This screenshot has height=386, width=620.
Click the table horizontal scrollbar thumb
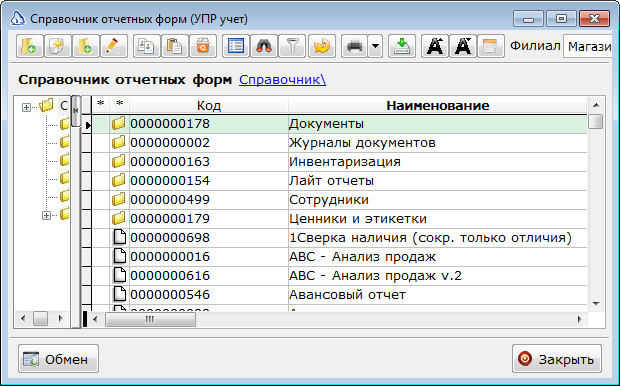(x=150, y=319)
